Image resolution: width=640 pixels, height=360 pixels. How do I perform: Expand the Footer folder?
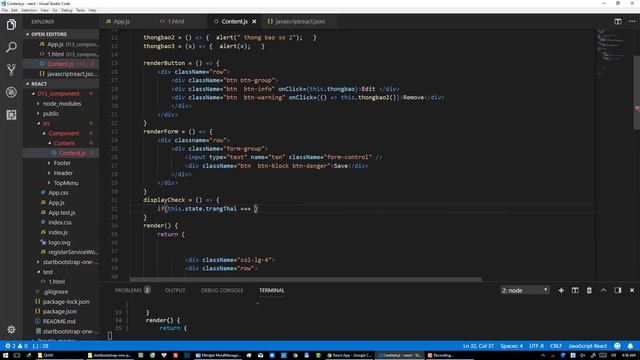[x=62, y=163]
